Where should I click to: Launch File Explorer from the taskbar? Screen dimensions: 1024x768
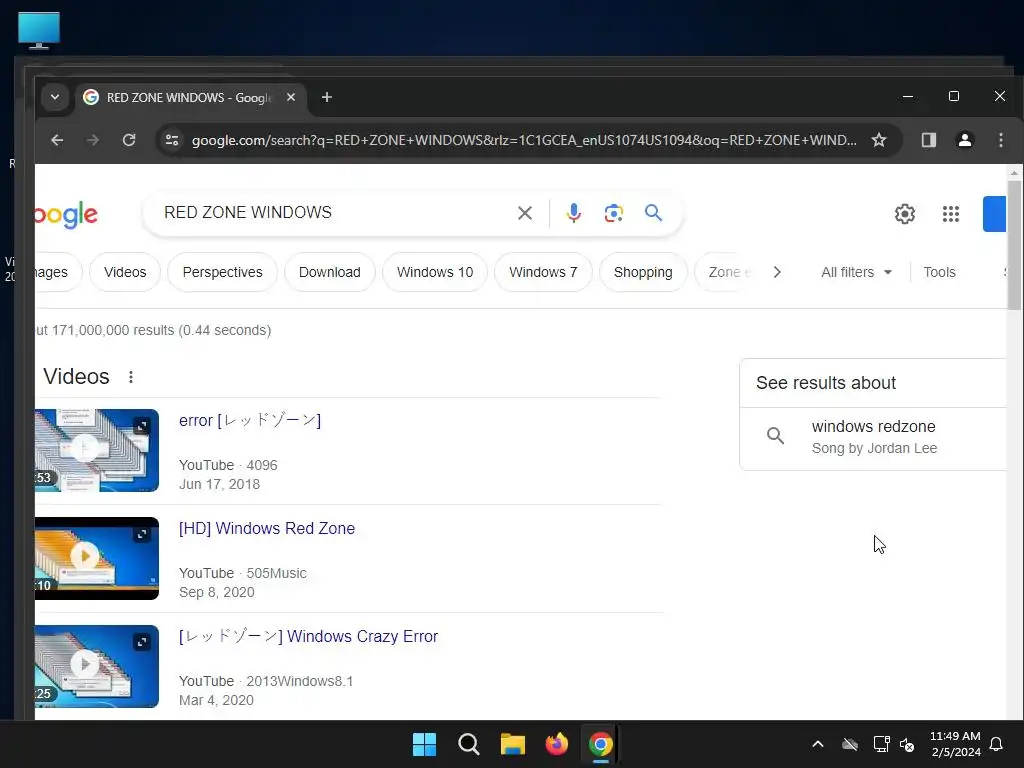tap(513, 744)
